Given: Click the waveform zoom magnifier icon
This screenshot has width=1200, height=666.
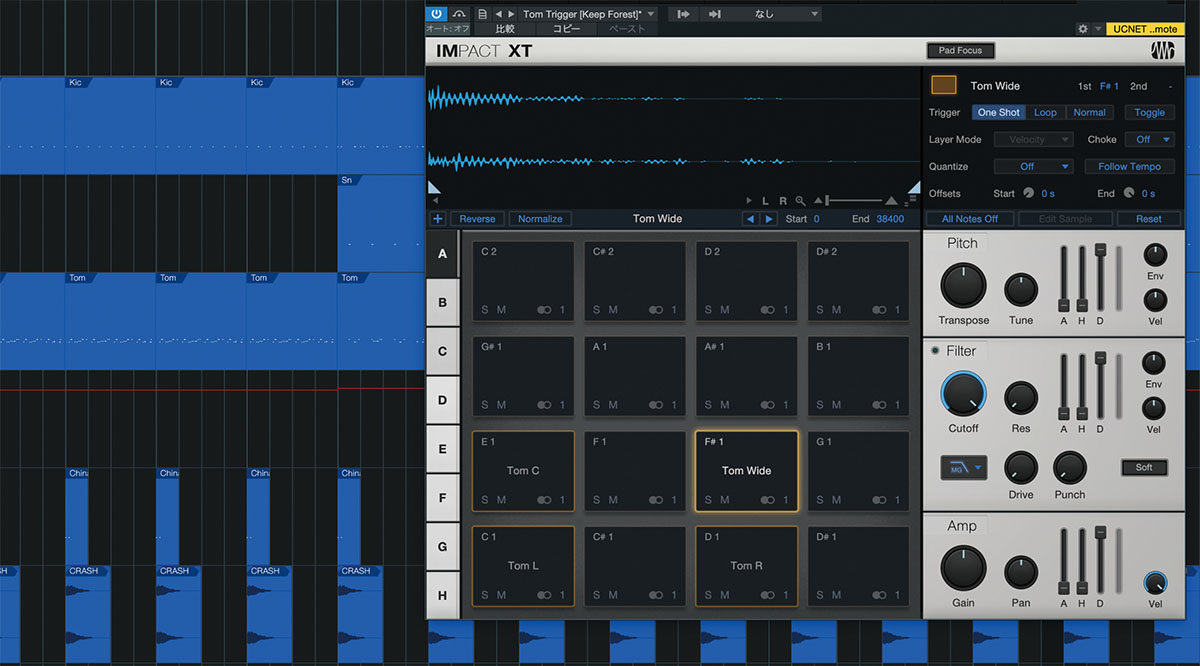Looking at the screenshot, I should pos(800,201).
